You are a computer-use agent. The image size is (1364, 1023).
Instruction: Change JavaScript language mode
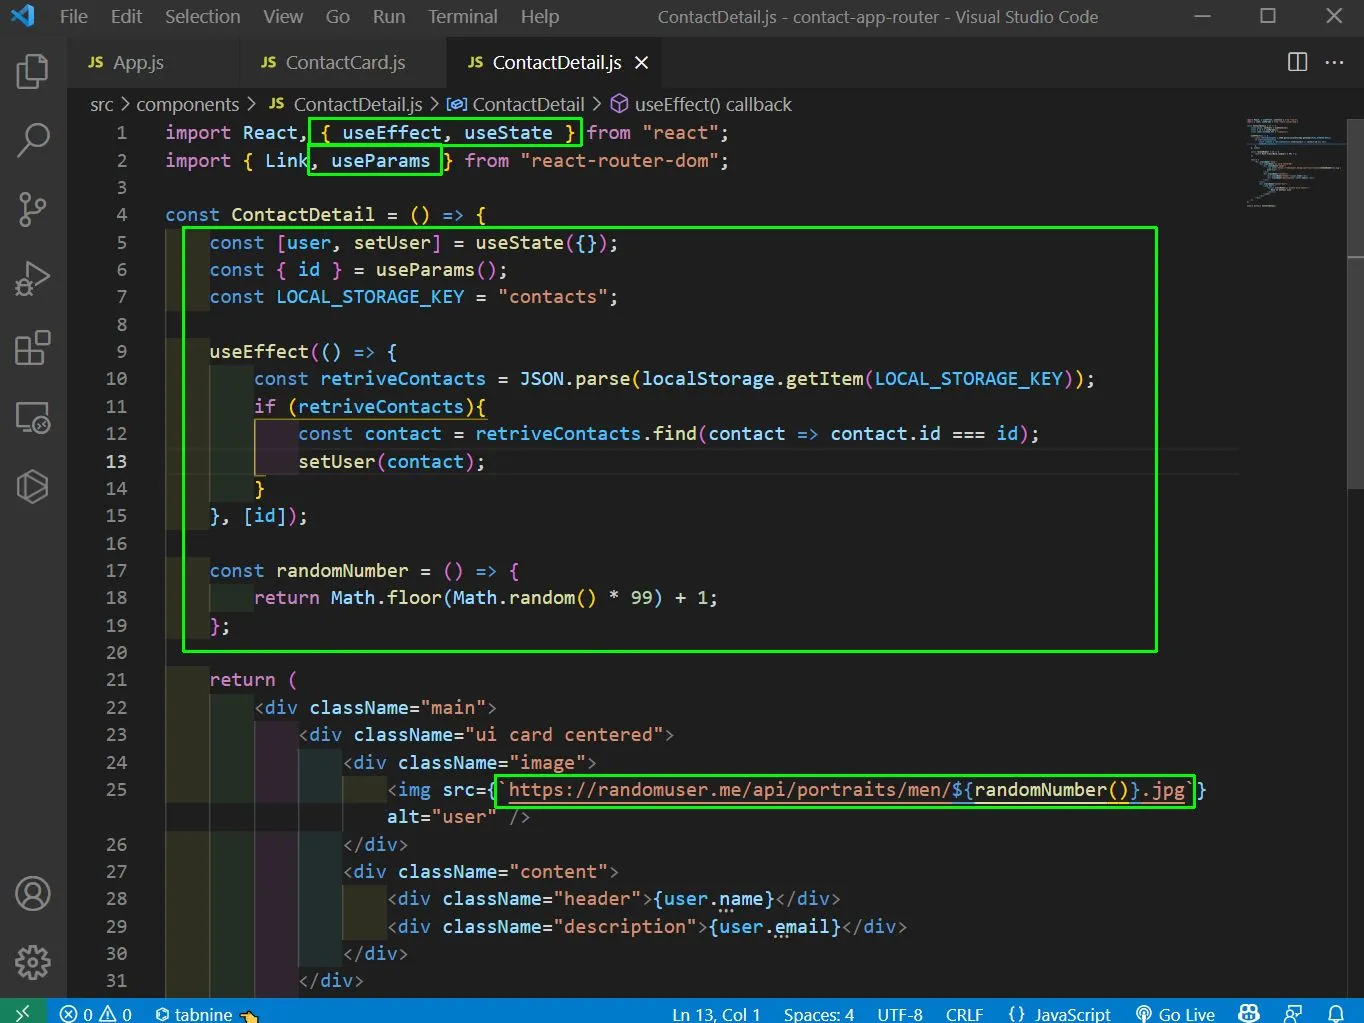click(1059, 1014)
